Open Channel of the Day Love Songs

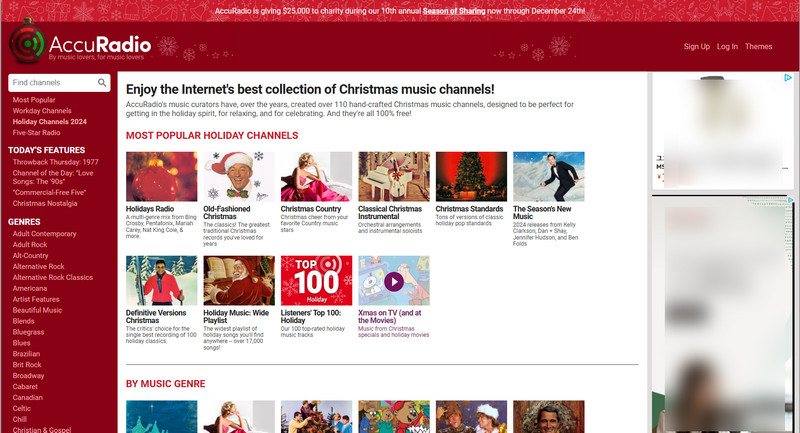click(x=53, y=177)
